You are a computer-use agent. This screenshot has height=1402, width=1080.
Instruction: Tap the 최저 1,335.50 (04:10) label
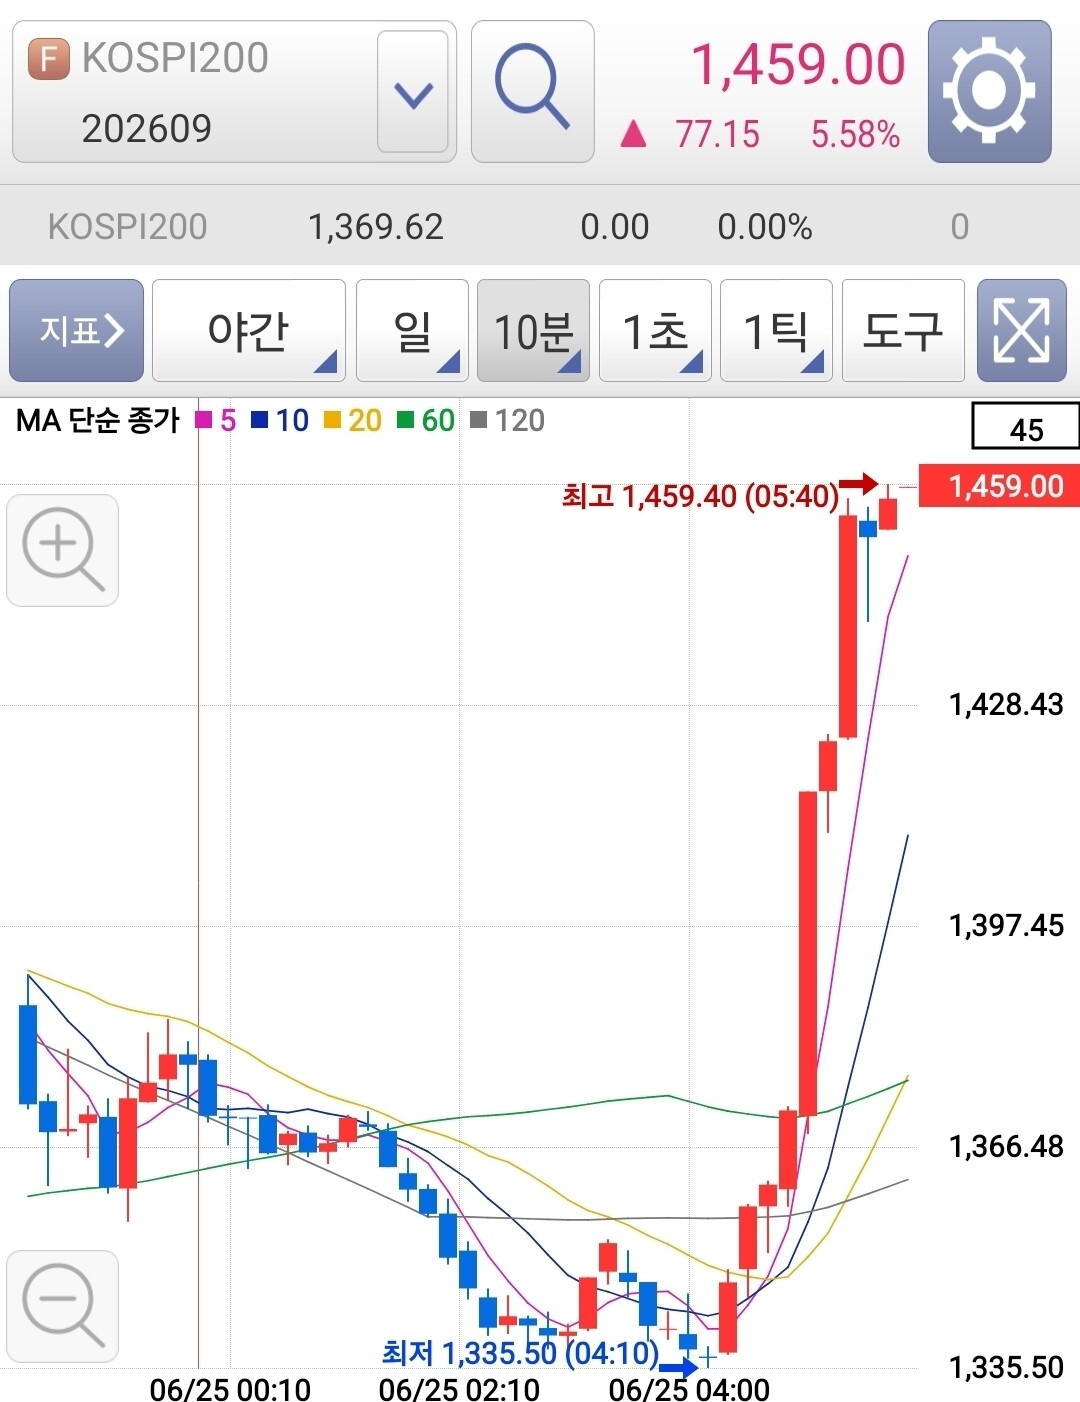[520, 1353]
